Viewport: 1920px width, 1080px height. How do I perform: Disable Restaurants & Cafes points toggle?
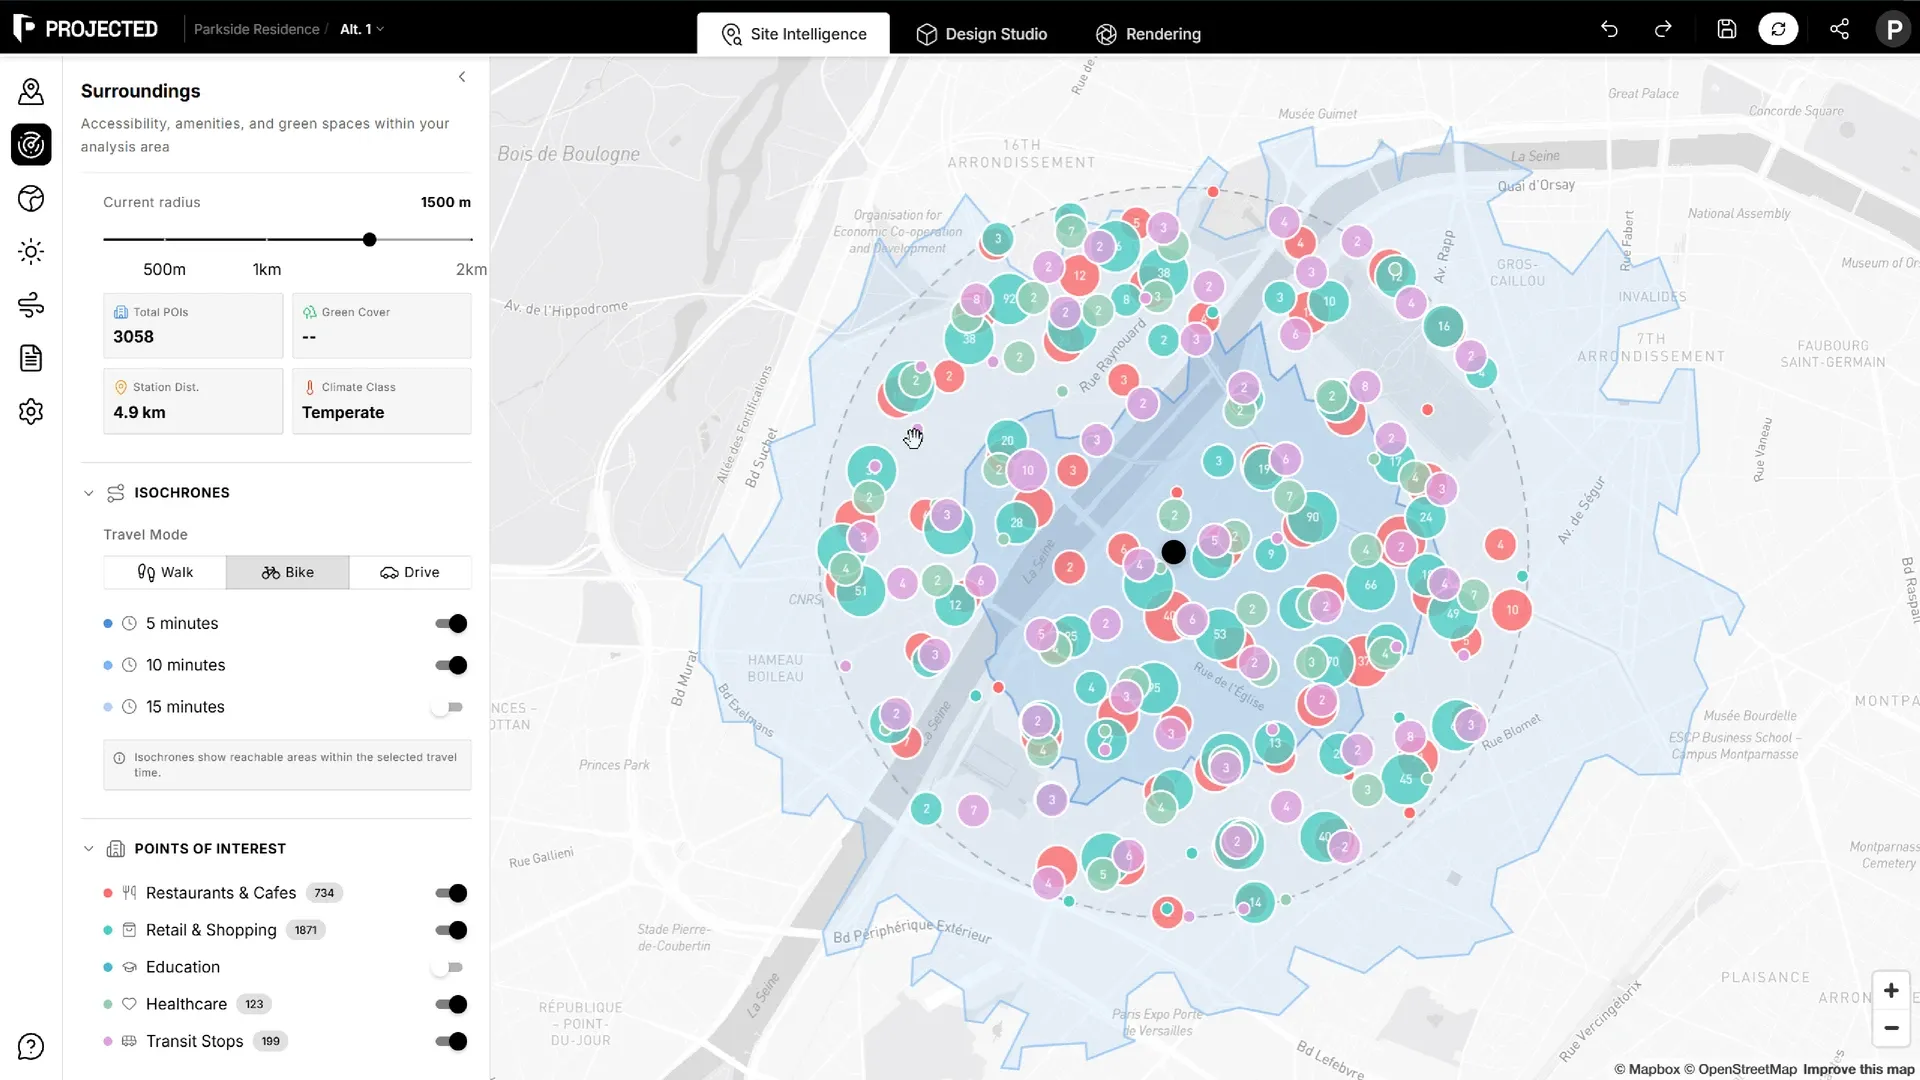click(451, 893)
